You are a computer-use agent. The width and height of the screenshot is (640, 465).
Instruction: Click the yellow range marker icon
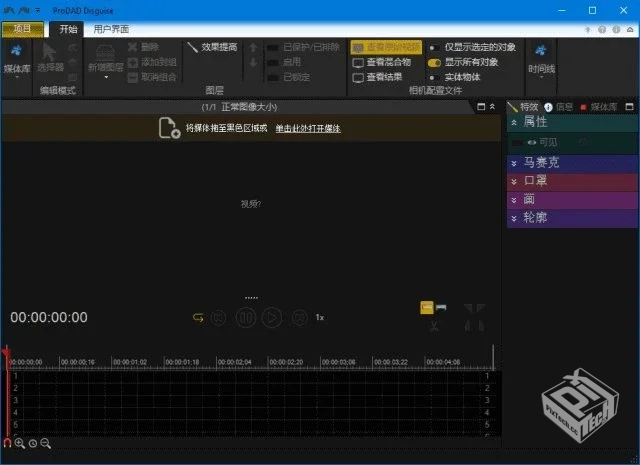coord(427,307)
